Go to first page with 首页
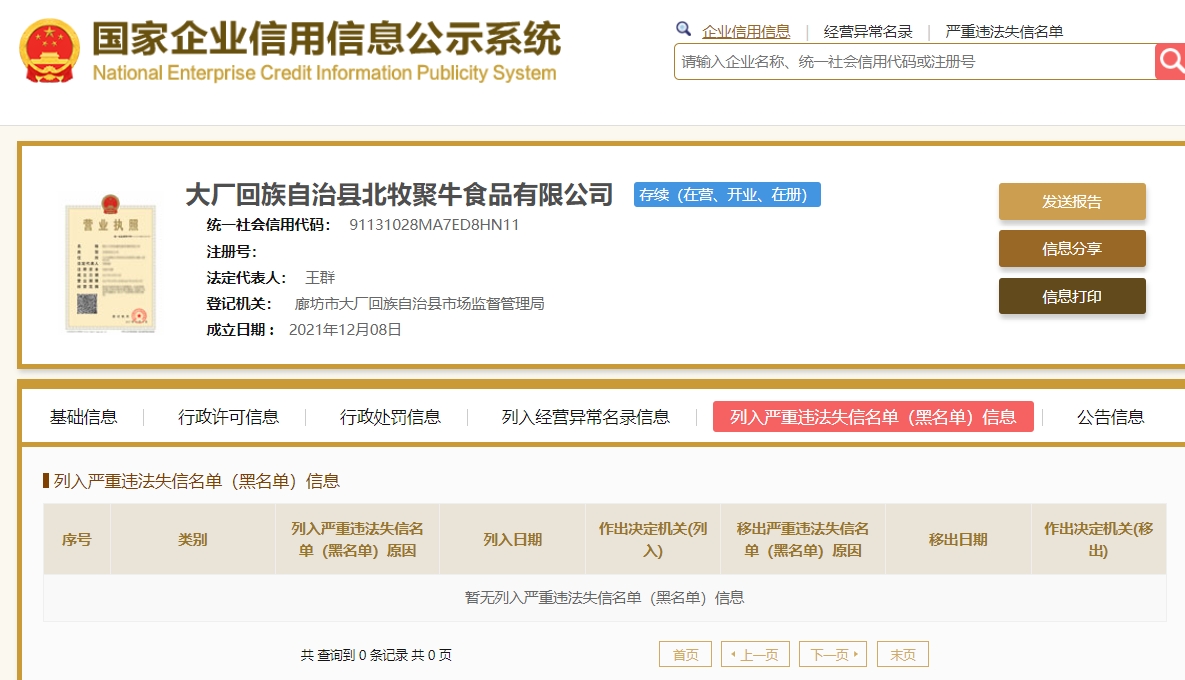Image resolution: width=1185 pixels, height=680 pixels. [x=685, y=654]
